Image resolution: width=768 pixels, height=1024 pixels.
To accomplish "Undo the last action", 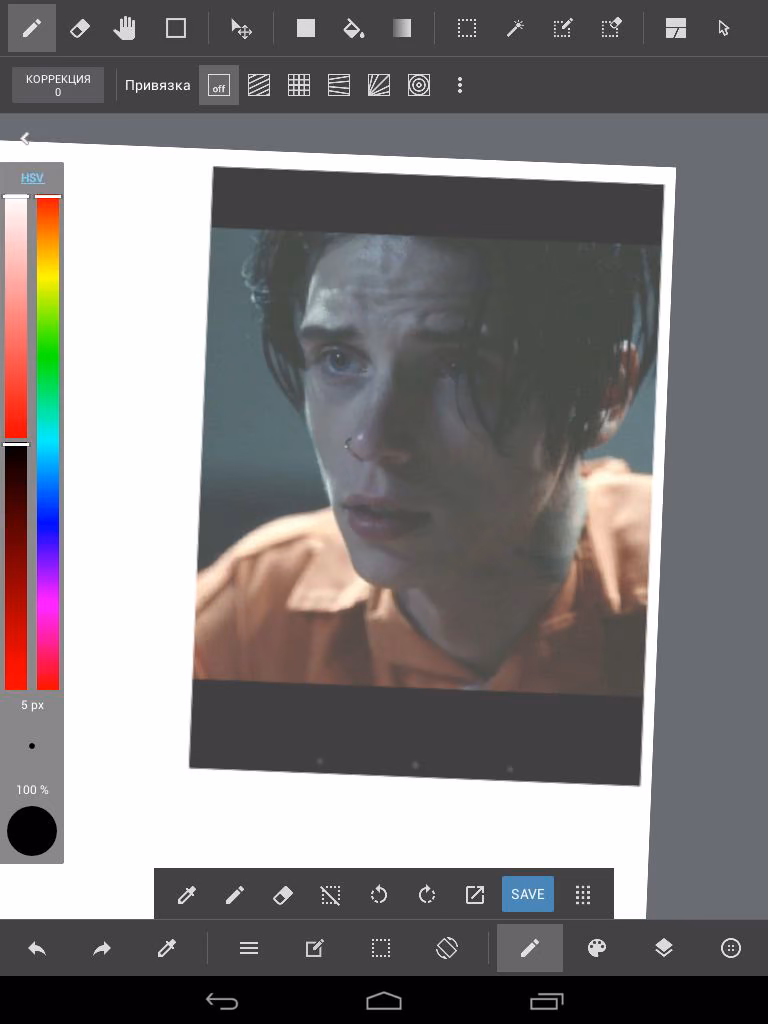I will (37, 948).
